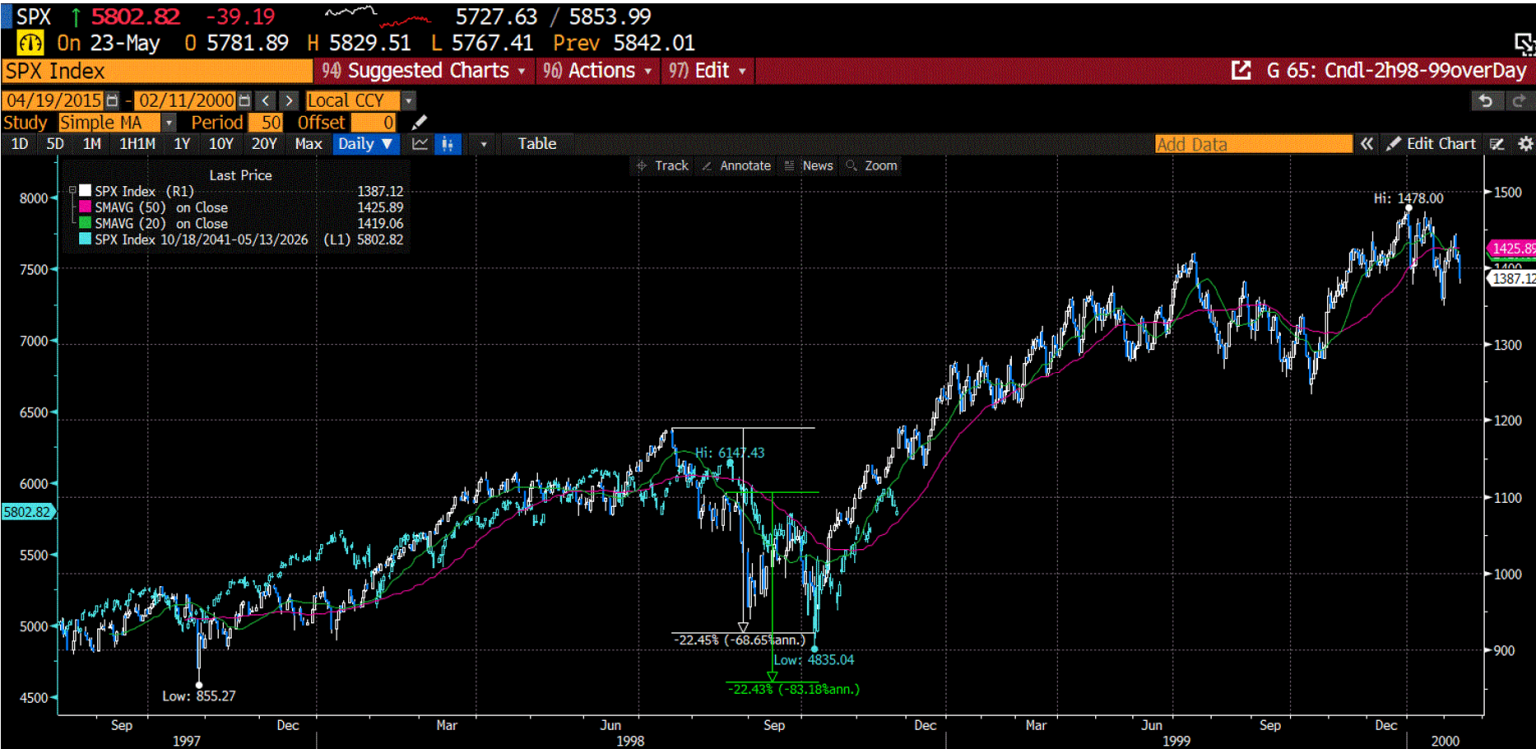1536x749 pixels.
Task: Open the Local CCY dropdown
Action: pyautogui.click(x=407, y=100)
